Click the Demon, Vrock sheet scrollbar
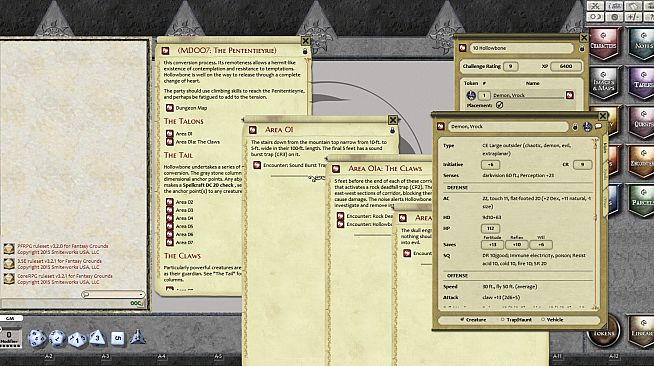The height and width of the screenshot is (366, 654). (596, 225)
